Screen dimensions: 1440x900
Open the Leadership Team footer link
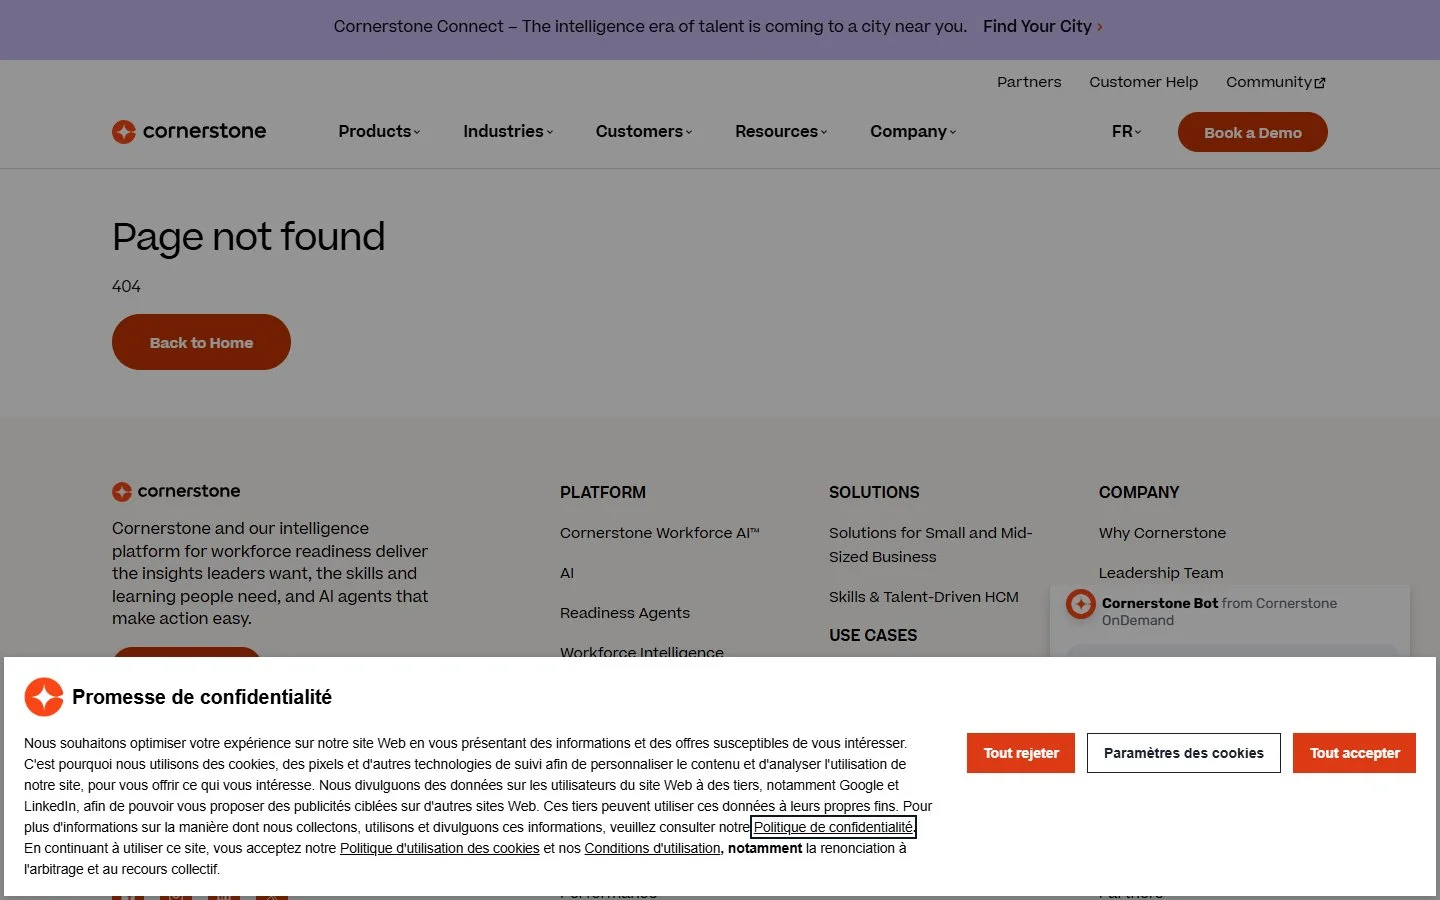(1161, 573)
